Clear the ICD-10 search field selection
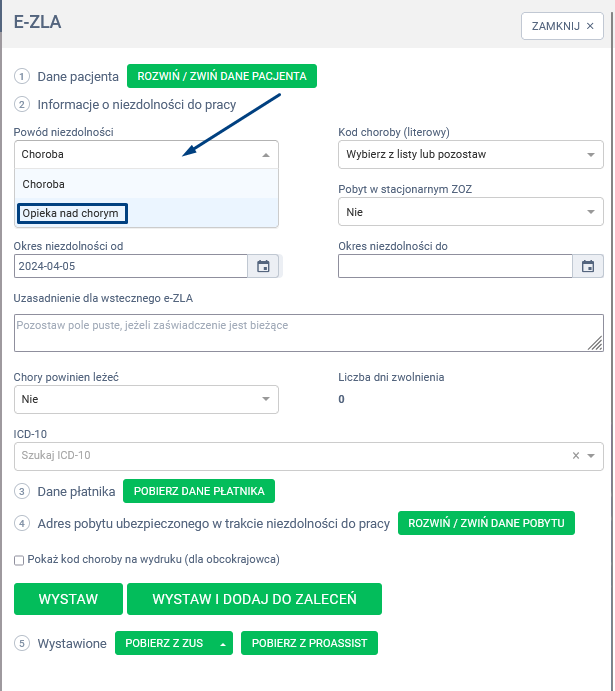Viewport: 615px width, 691px height. point(576,456)
